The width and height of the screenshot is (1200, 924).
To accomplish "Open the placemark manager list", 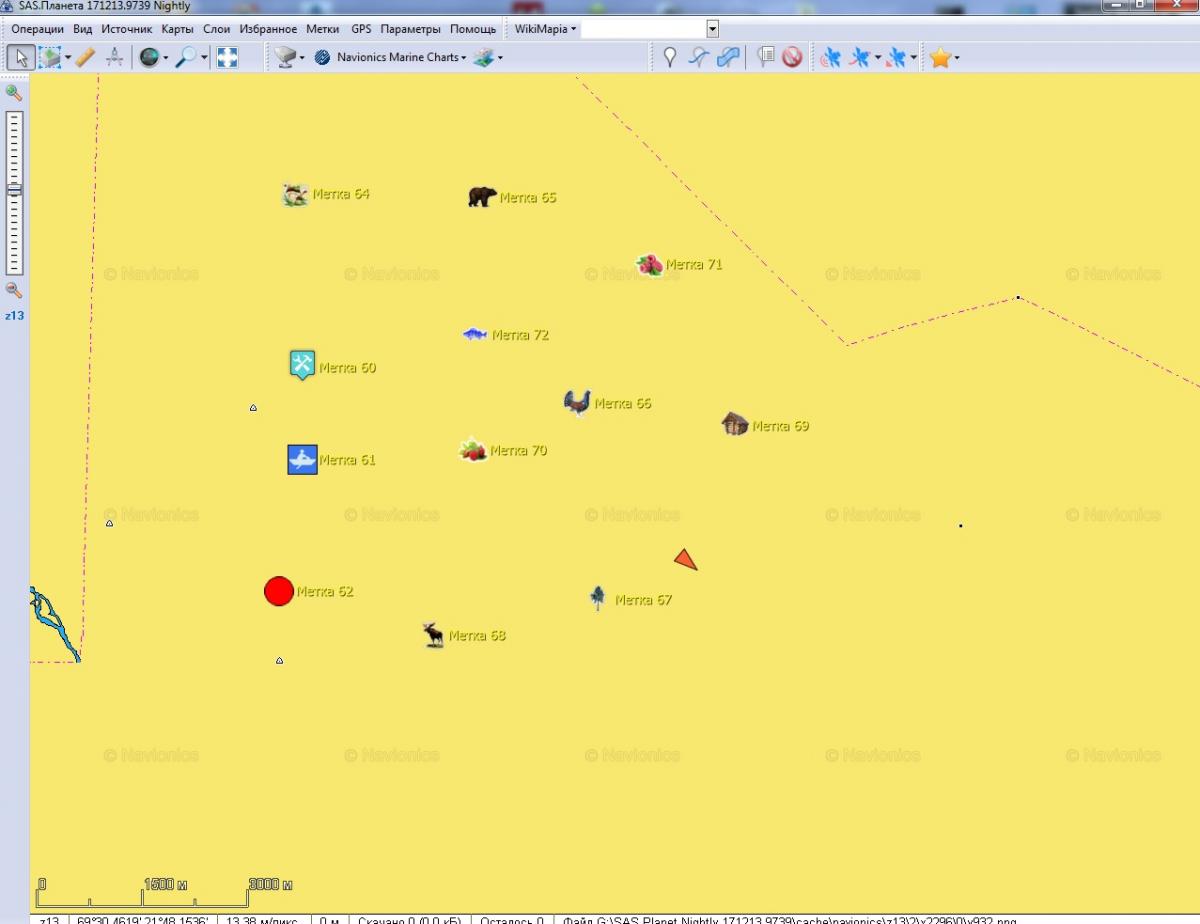I will point(766,58).
